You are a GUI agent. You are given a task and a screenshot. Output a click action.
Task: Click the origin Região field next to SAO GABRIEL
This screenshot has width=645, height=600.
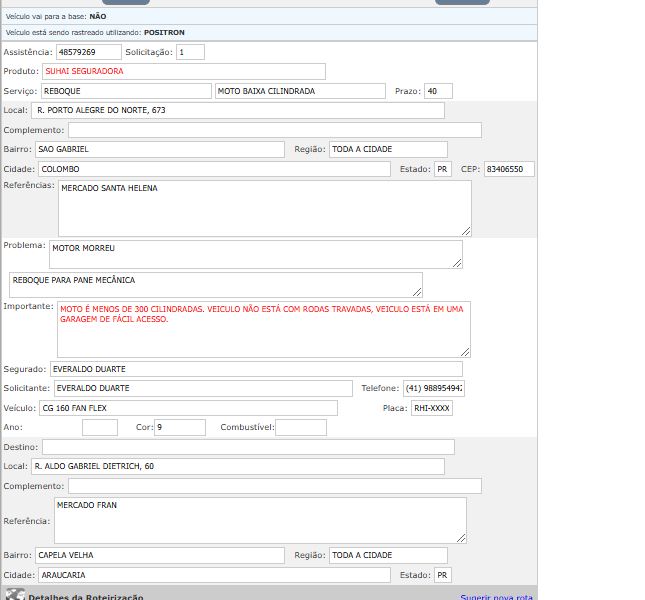[x=388, y=149]
